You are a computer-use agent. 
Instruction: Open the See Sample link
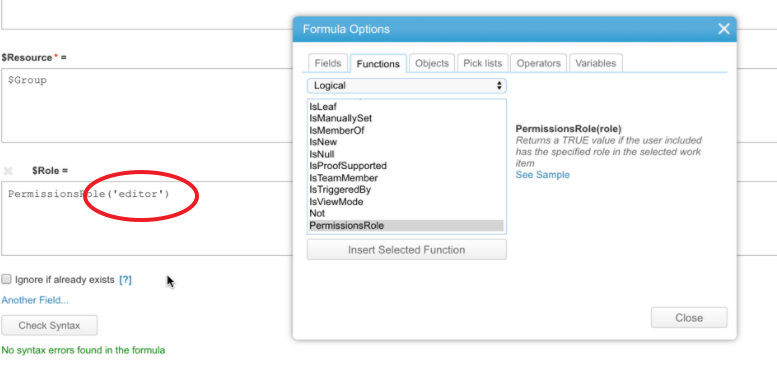(x=543, y=175)
